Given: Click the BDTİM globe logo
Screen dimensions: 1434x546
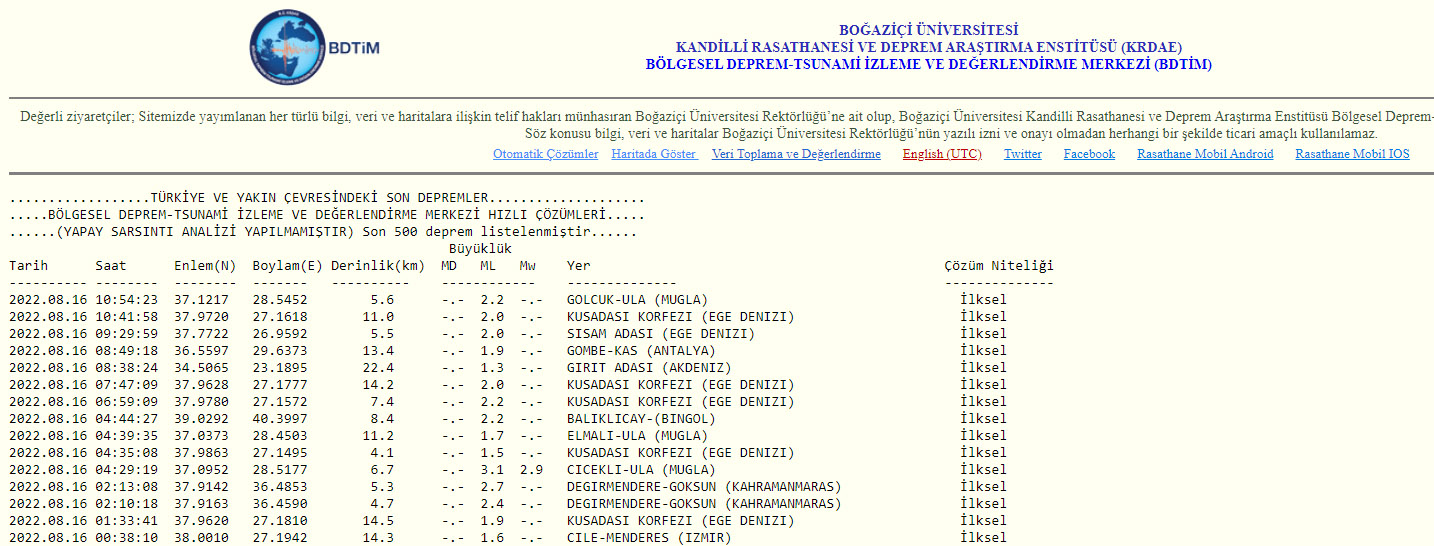Looking at the screenshot, I should point(289,48).
